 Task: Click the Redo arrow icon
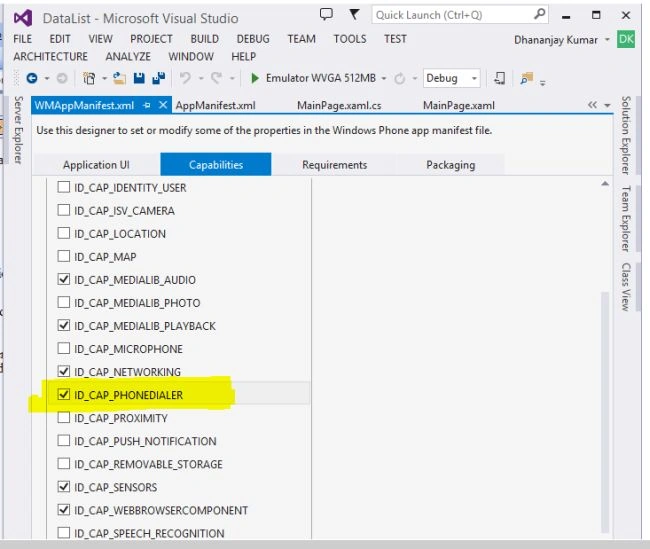point(217,78)
